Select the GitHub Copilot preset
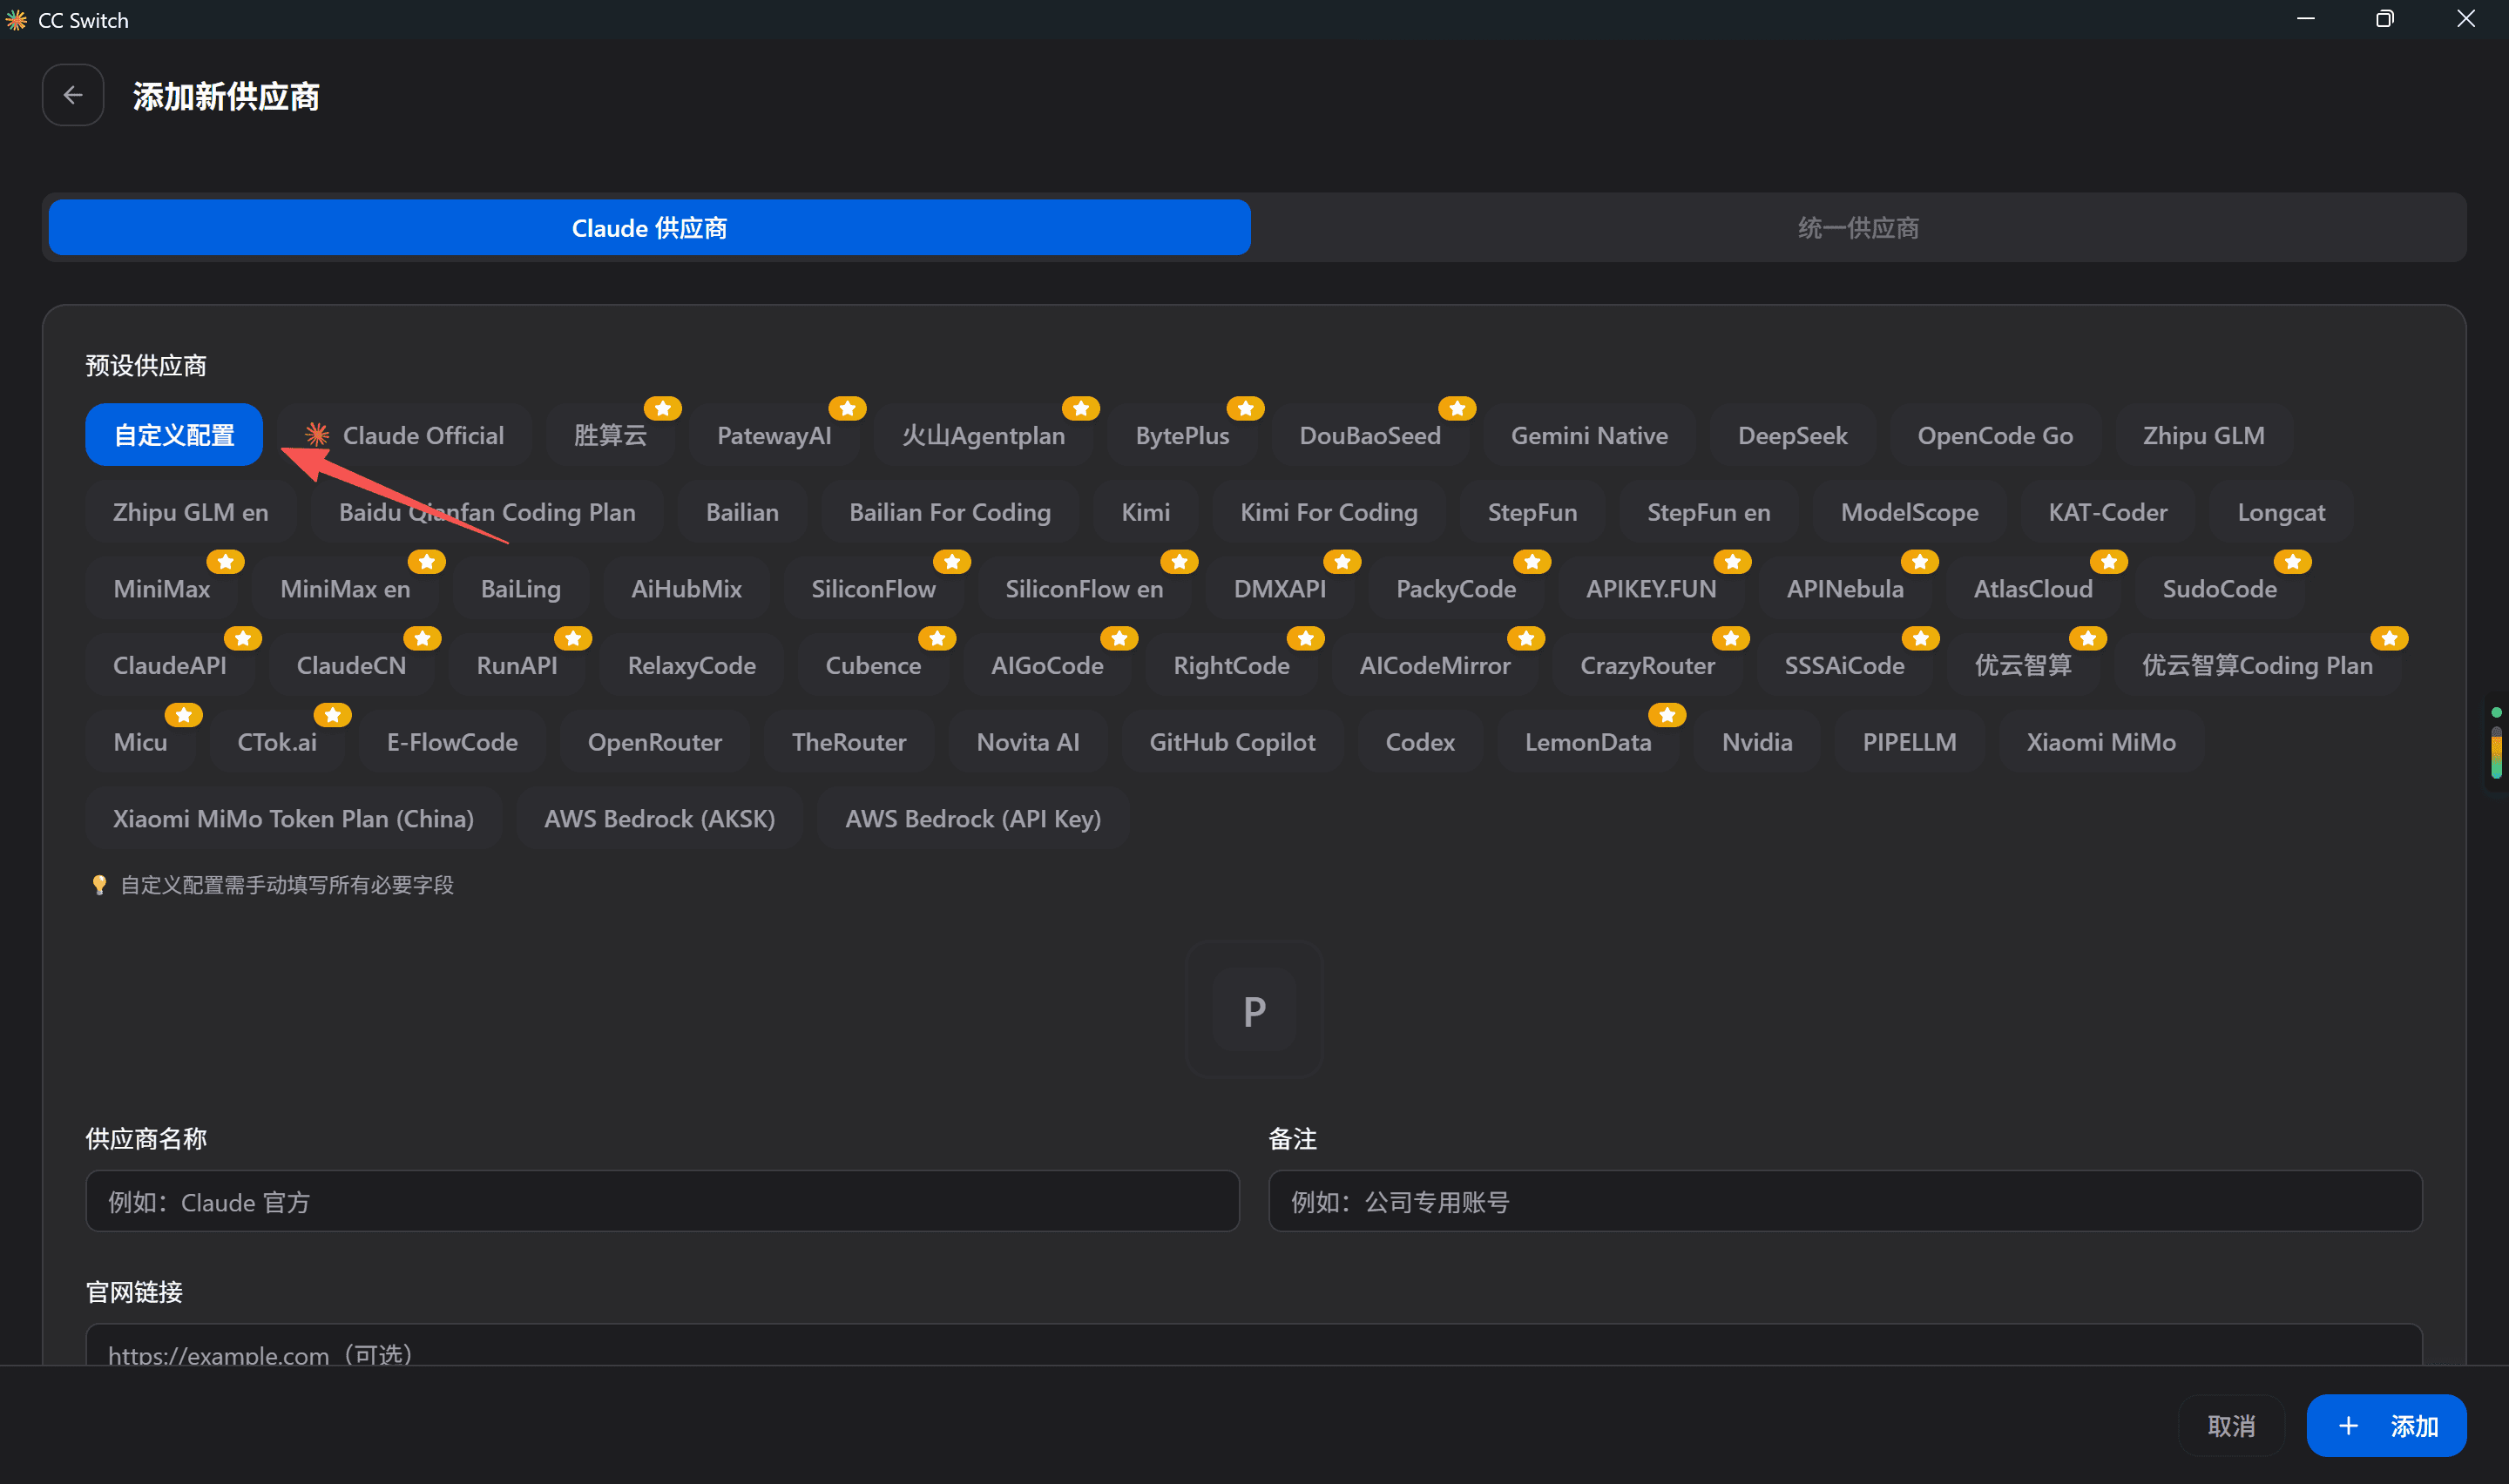This screenshot has width=2509, height=1484. point(1232,742)
